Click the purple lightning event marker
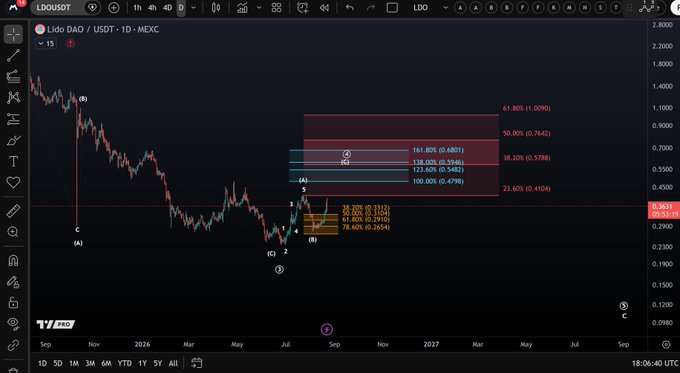680x373 pixels. 327,329
